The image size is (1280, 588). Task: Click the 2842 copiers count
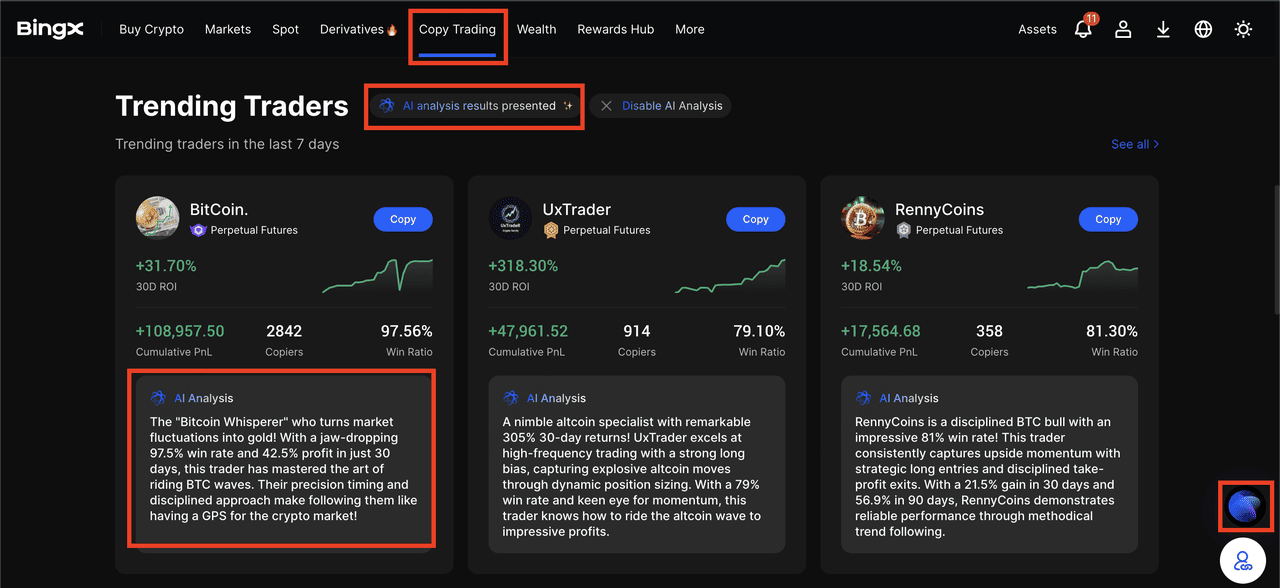tap(284, 331)
